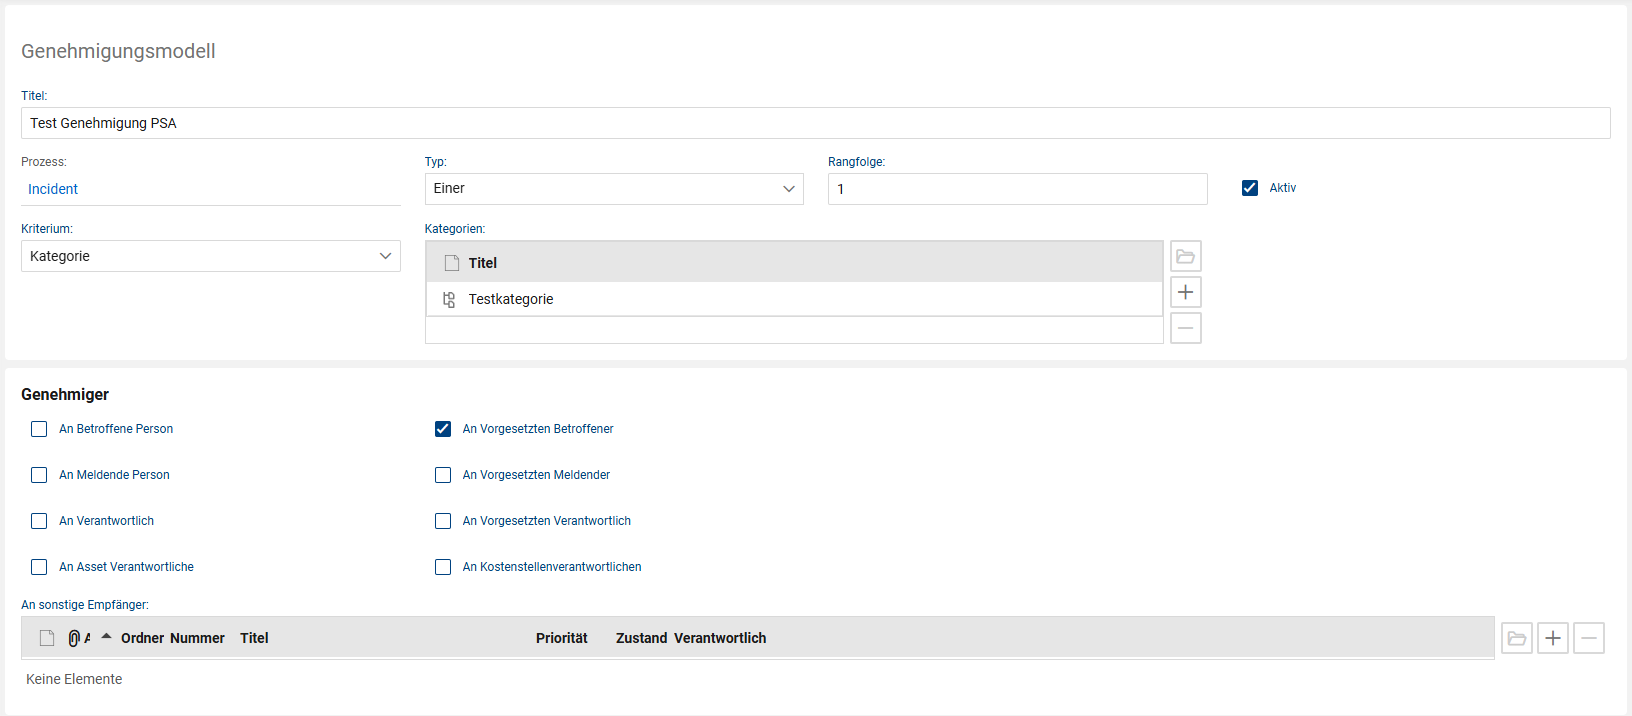Enable An Verantwortlich checkbox
Image resolution: width=1632 pixels, height=716 pixels.
pos(39,521)
